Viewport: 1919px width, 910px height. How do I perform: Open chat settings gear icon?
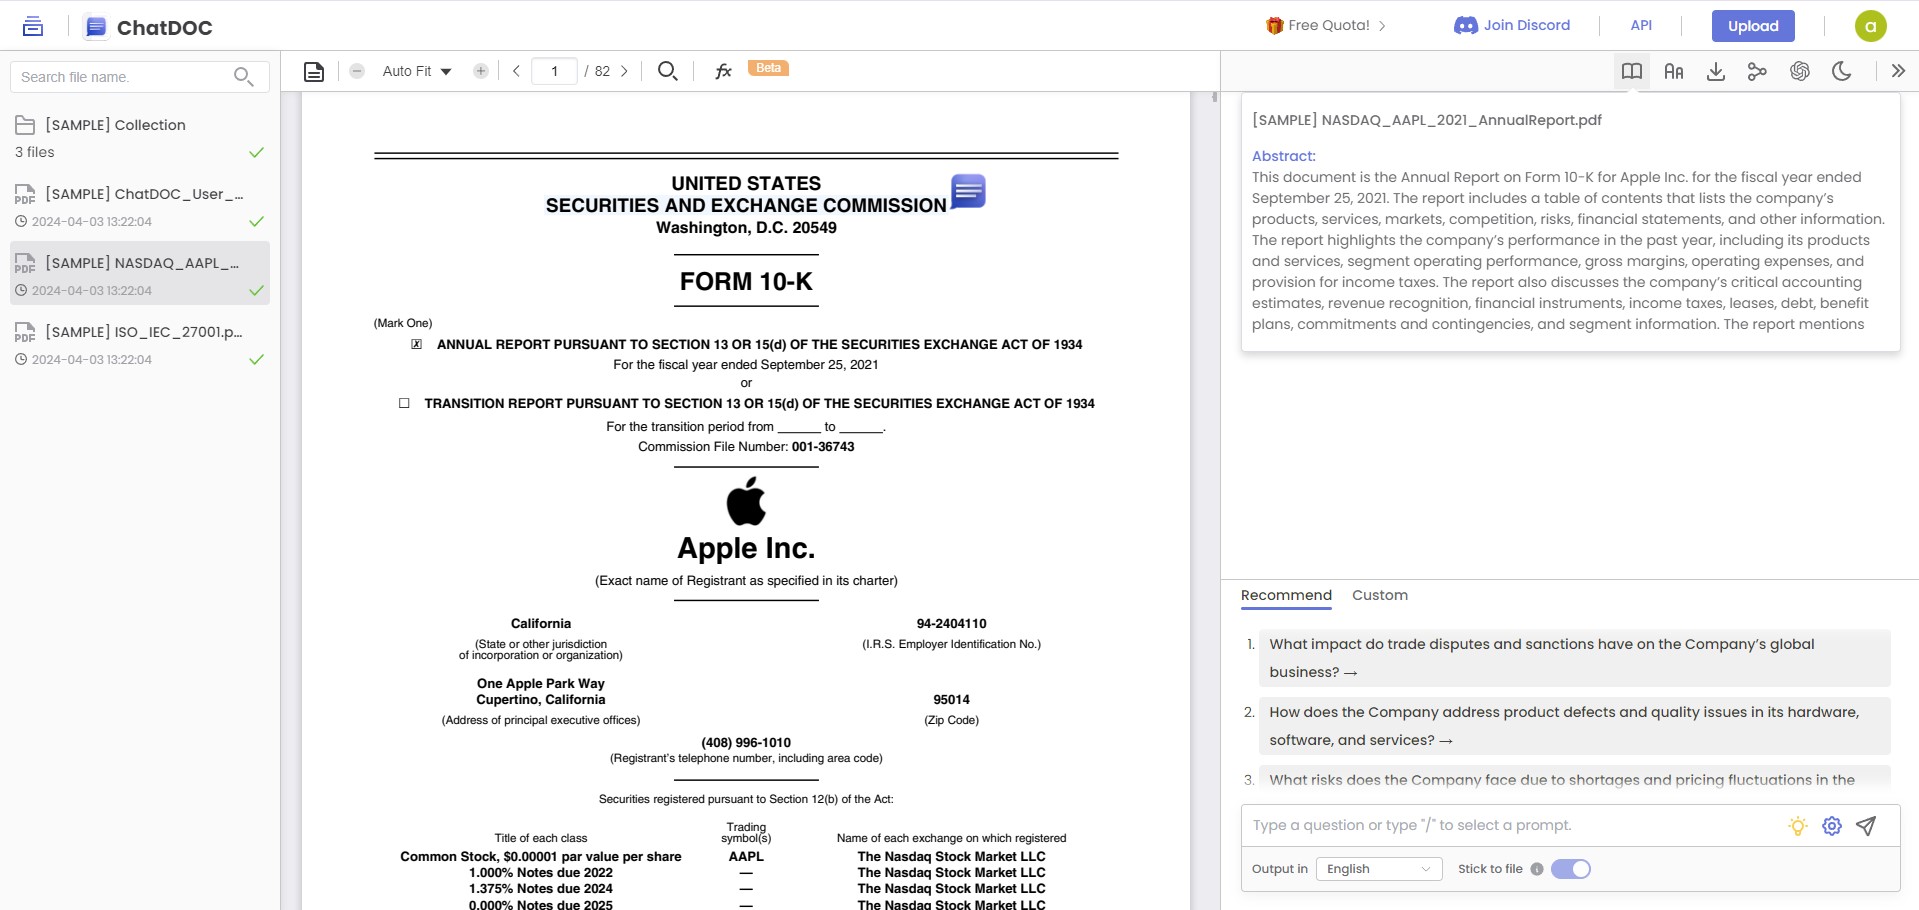tap(1832, 826)
